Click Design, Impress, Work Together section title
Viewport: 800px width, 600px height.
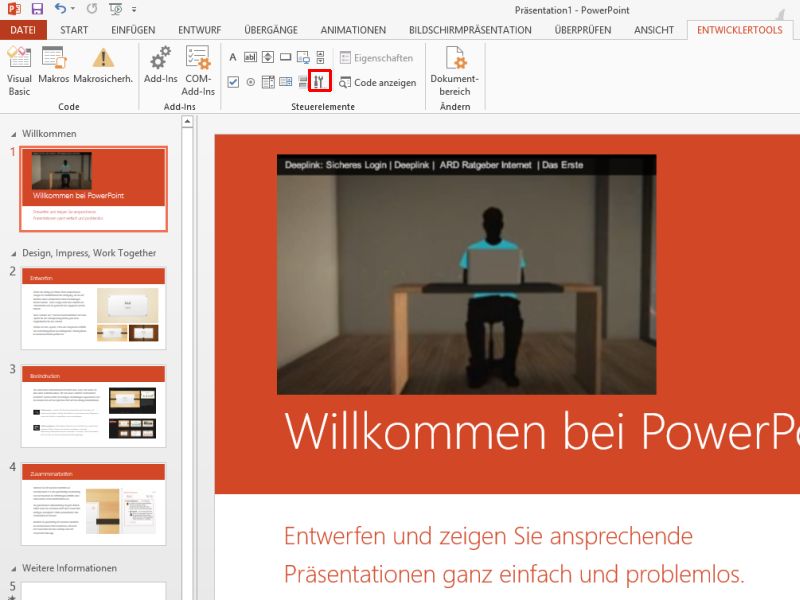(89, 253)
